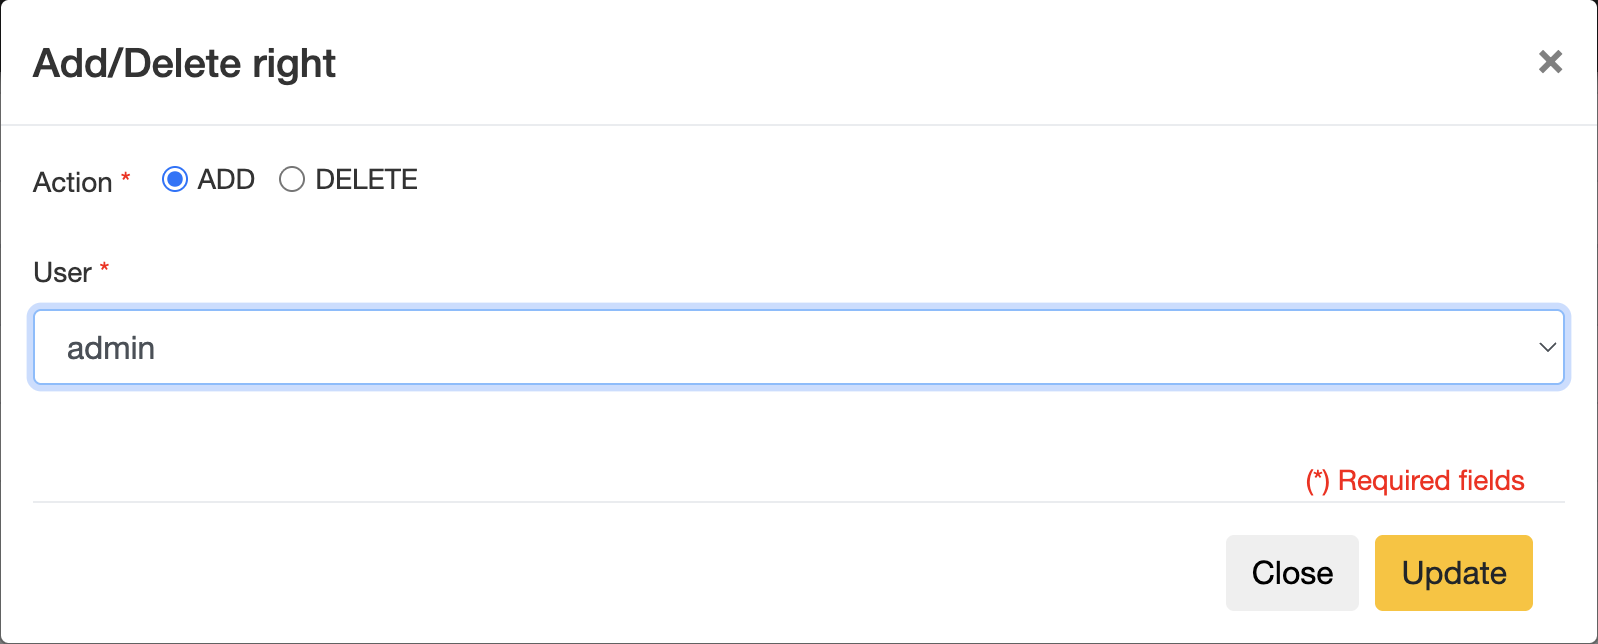Click the DELETE label text
1598x644 pixels.
[x=366, y=179]
